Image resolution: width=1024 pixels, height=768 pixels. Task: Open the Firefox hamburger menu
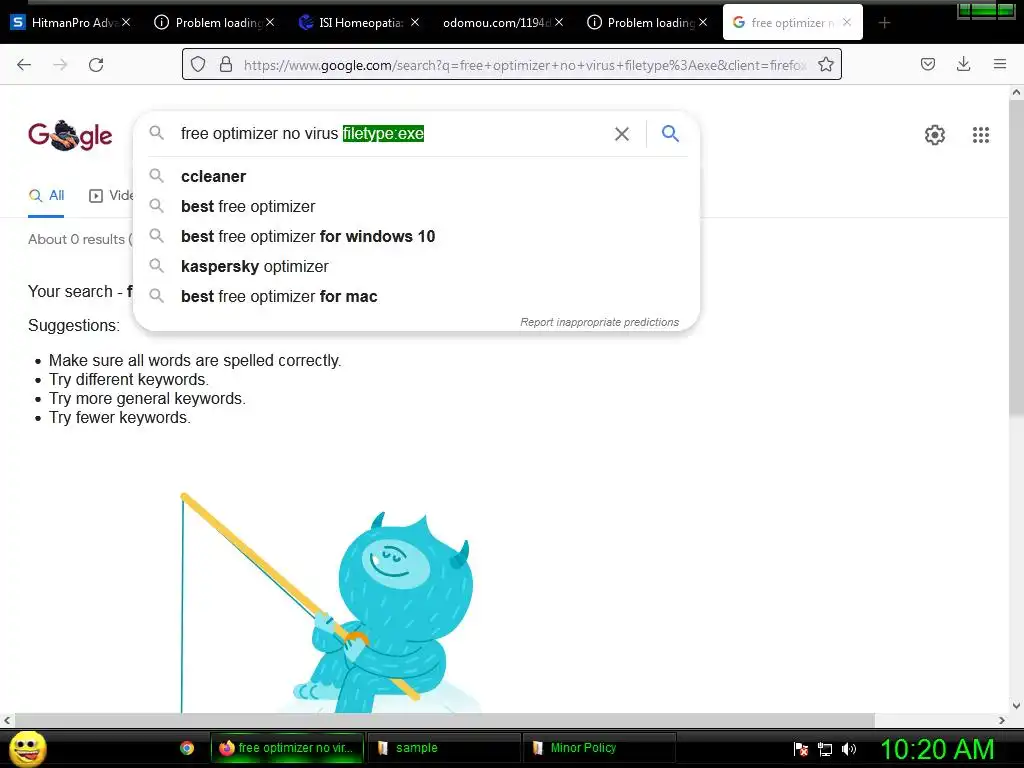point(999,64)
